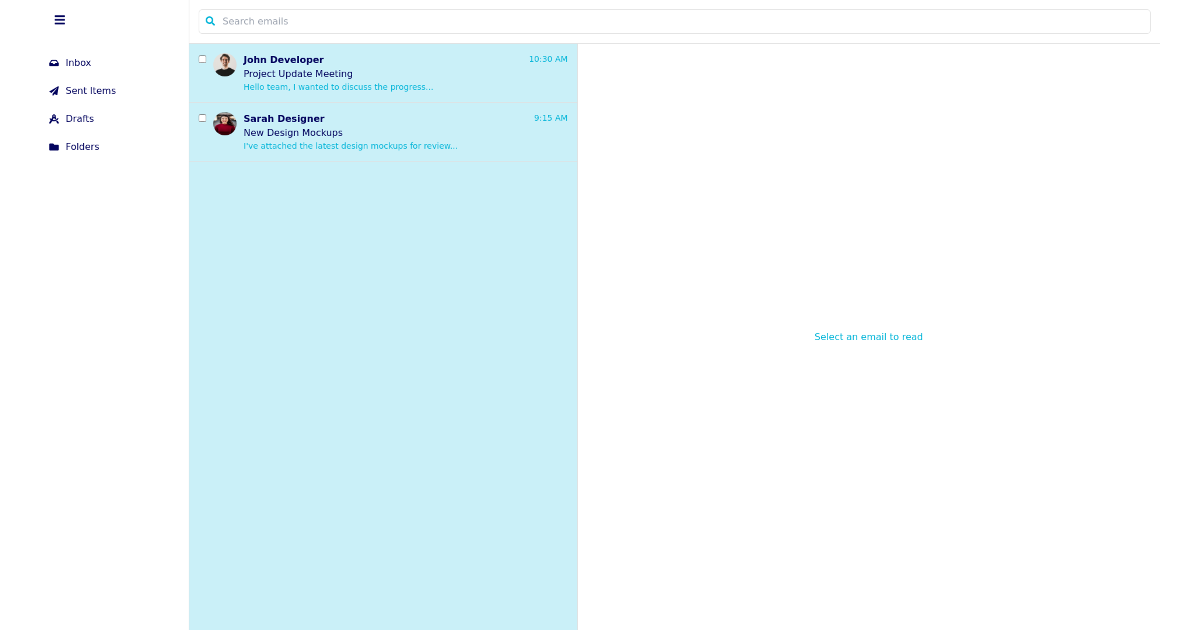1200x630 pixels.
Task: Click the Inbox tray icon
Action: [54, 63]
